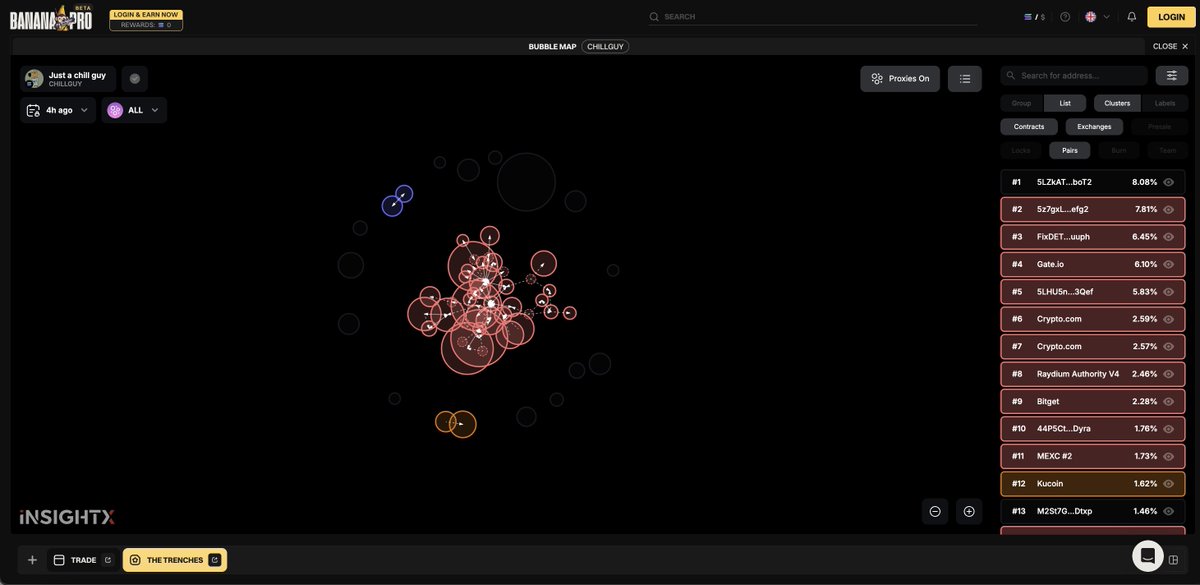This screenshot has height=585, width=1200.
Task: Open the TRADE tab
Action: click(x=82, y=560)
